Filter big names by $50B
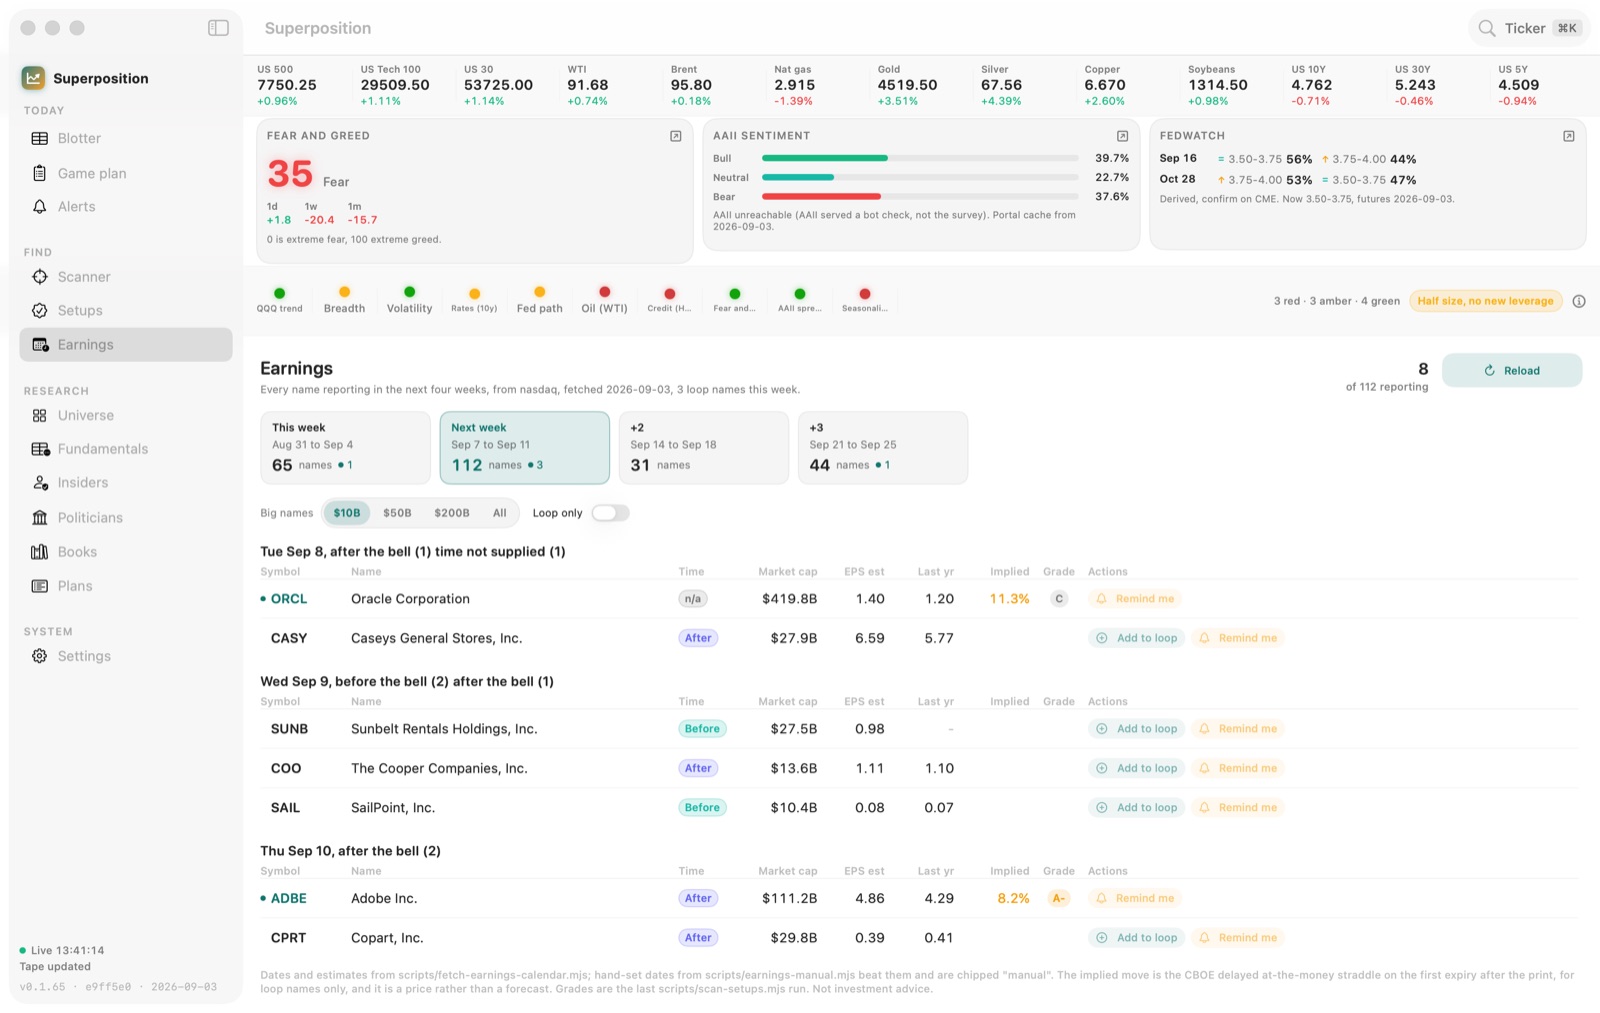The image size is (1600, 1013). [397, 513]
